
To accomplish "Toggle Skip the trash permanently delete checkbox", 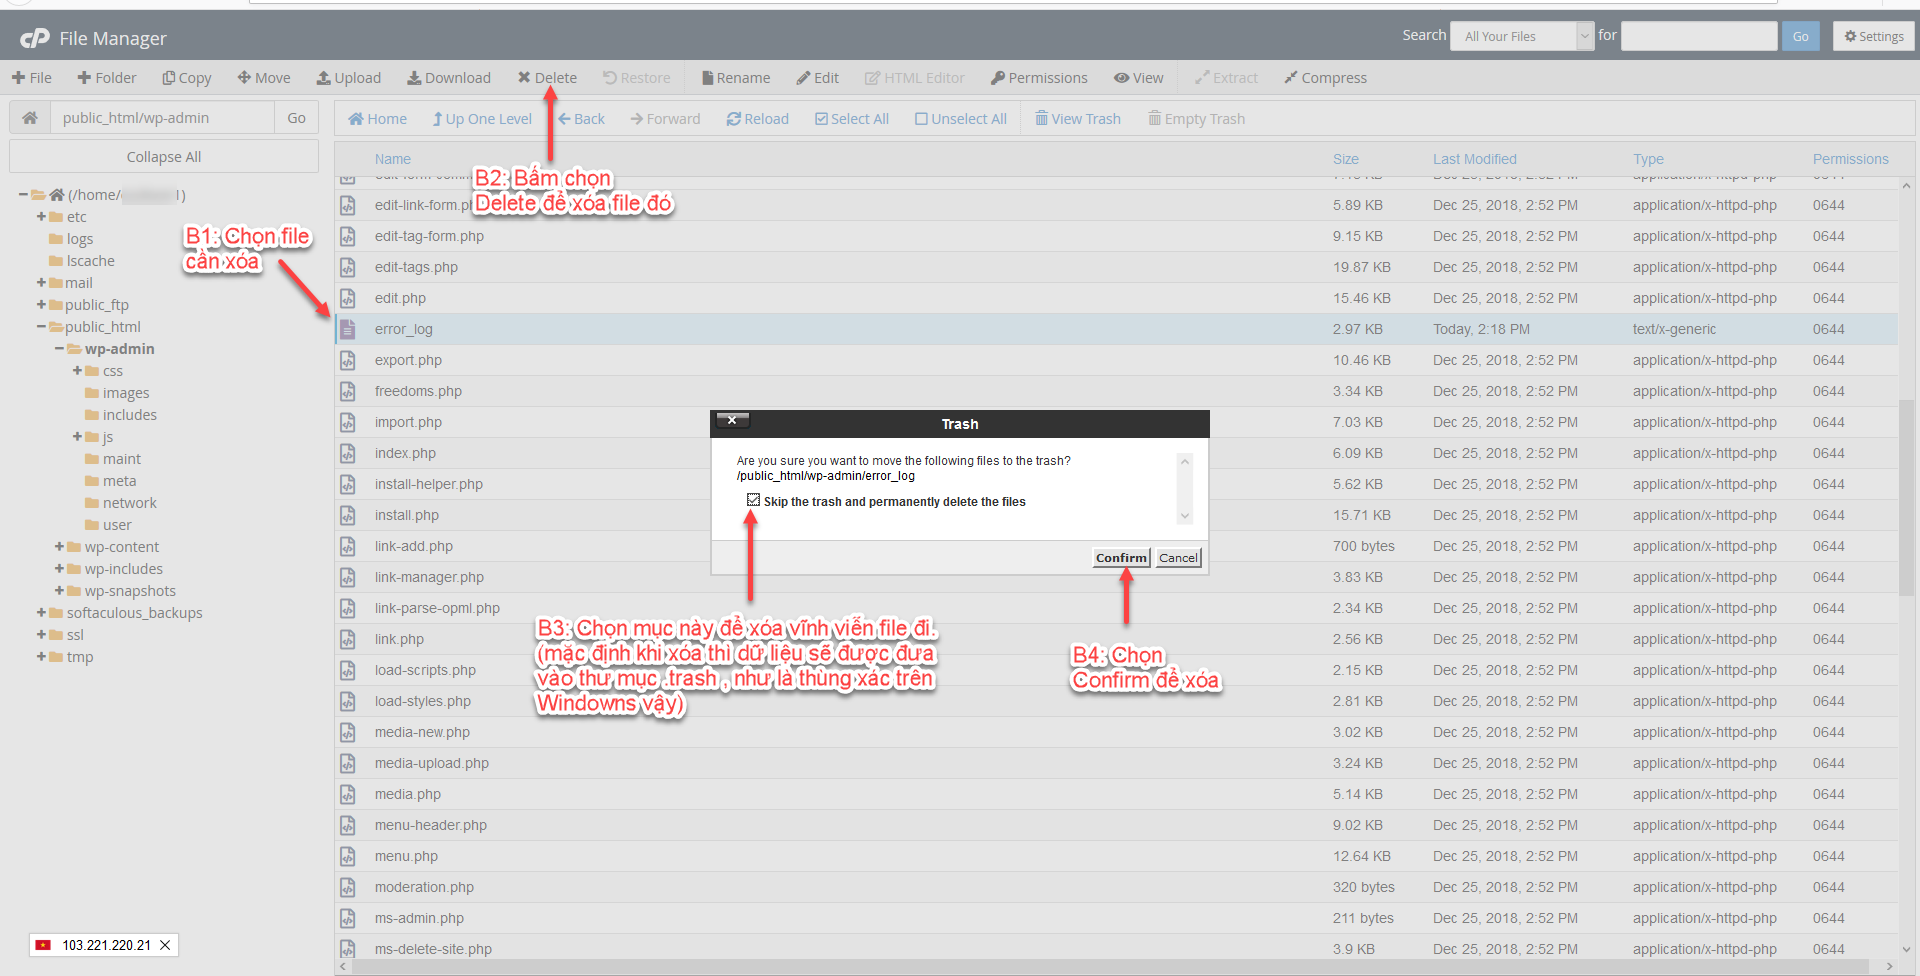I will click(x=753, y=500).
